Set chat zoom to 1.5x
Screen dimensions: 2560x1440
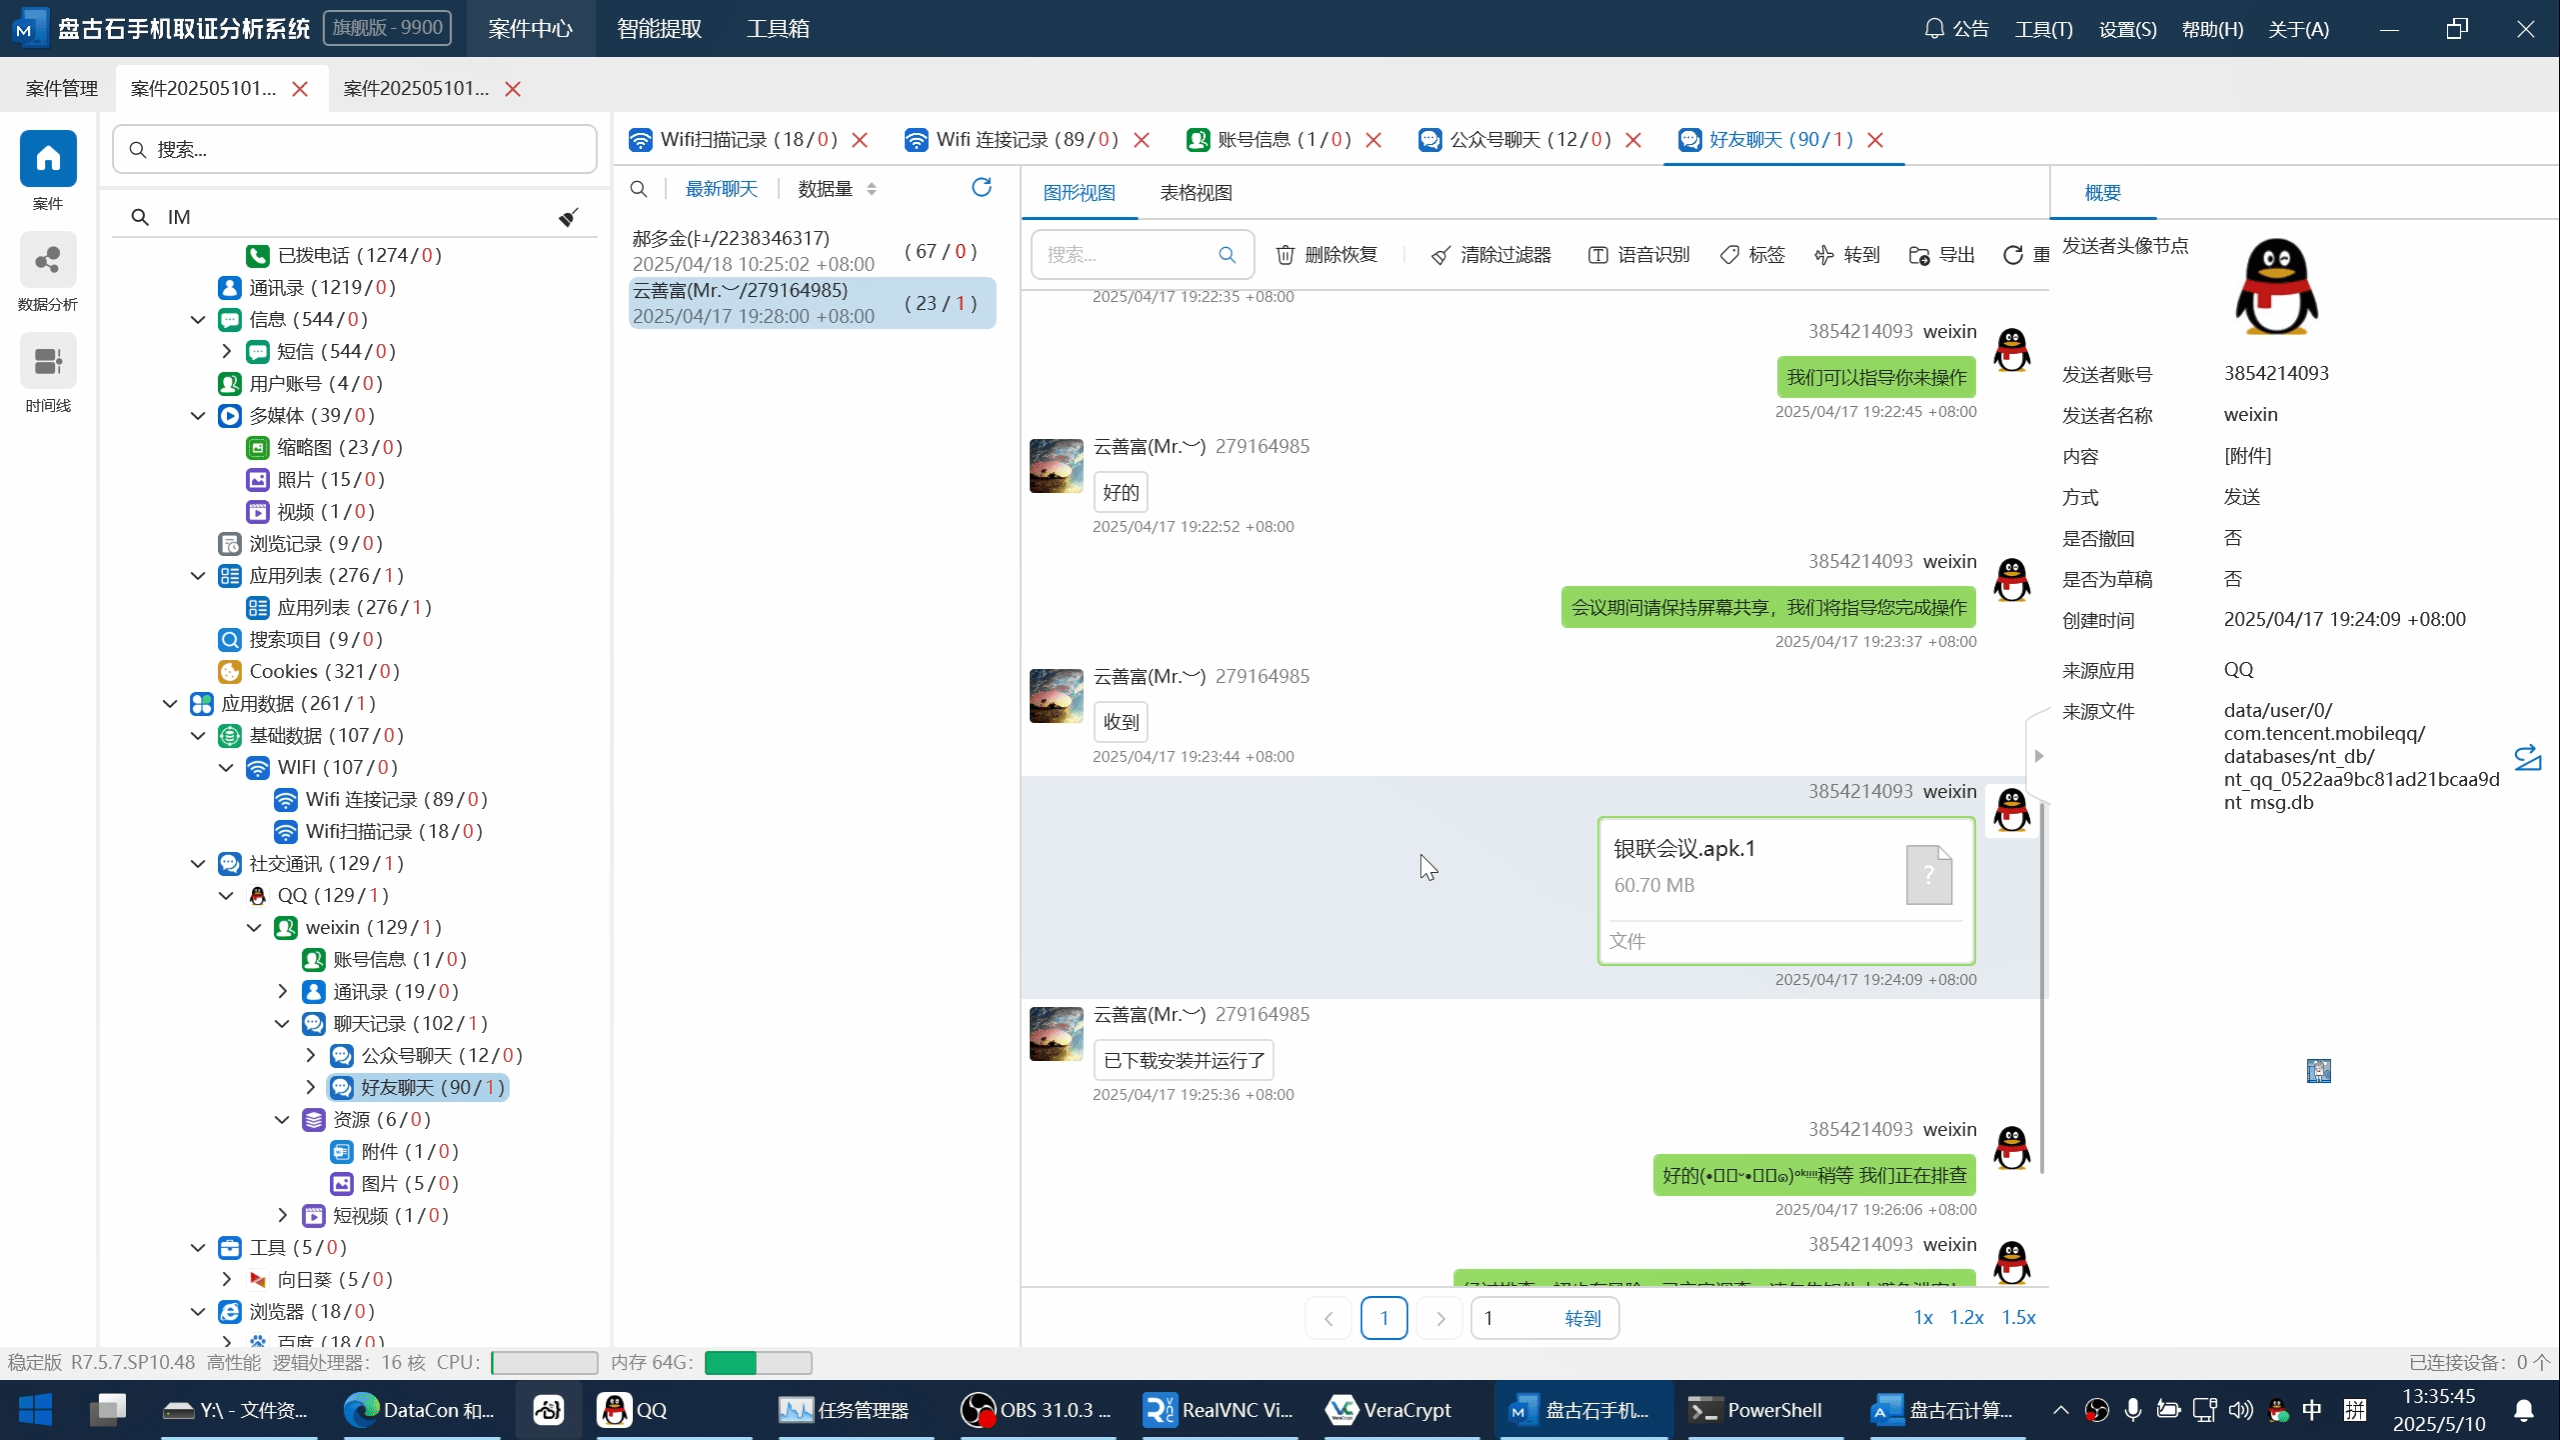pyautogui.click(x=2018, y=1317)
